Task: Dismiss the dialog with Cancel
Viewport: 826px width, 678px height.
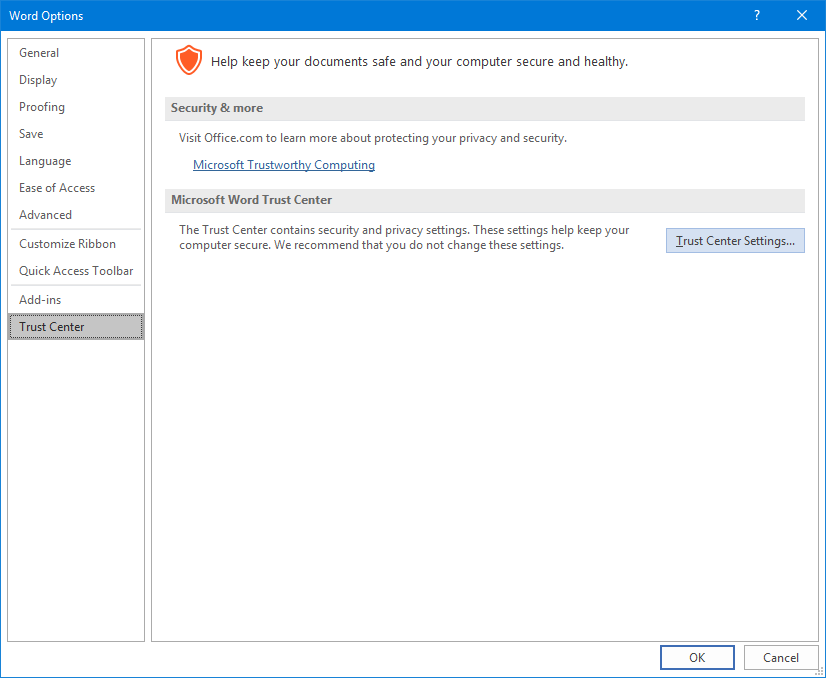Action: (x=781, y=657)
